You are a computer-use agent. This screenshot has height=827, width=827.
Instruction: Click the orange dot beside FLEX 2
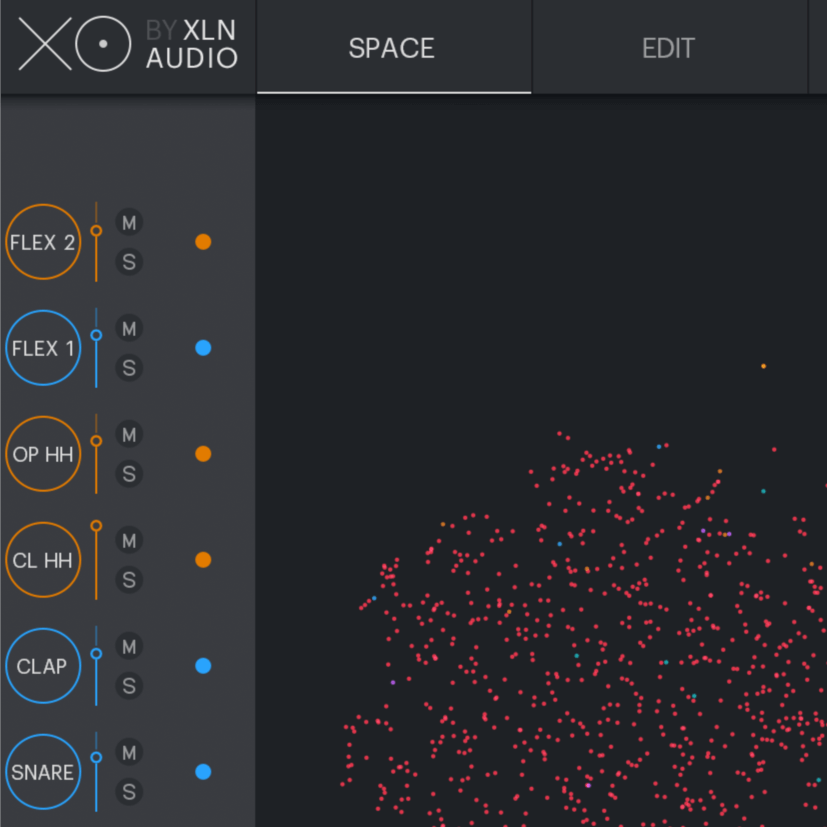(x=203, y=242)
